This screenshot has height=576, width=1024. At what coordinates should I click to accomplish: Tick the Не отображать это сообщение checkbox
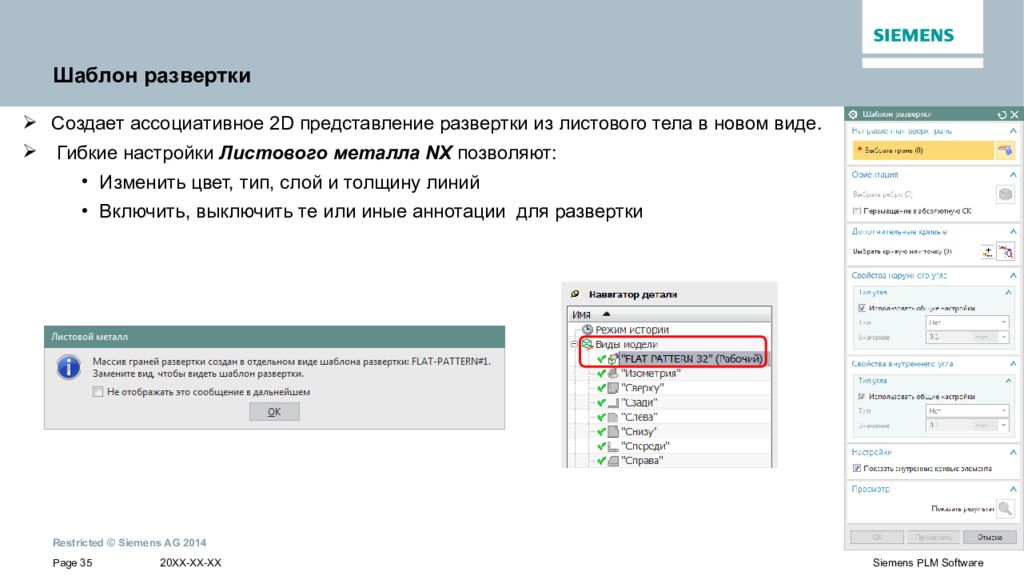click(98, 392)
